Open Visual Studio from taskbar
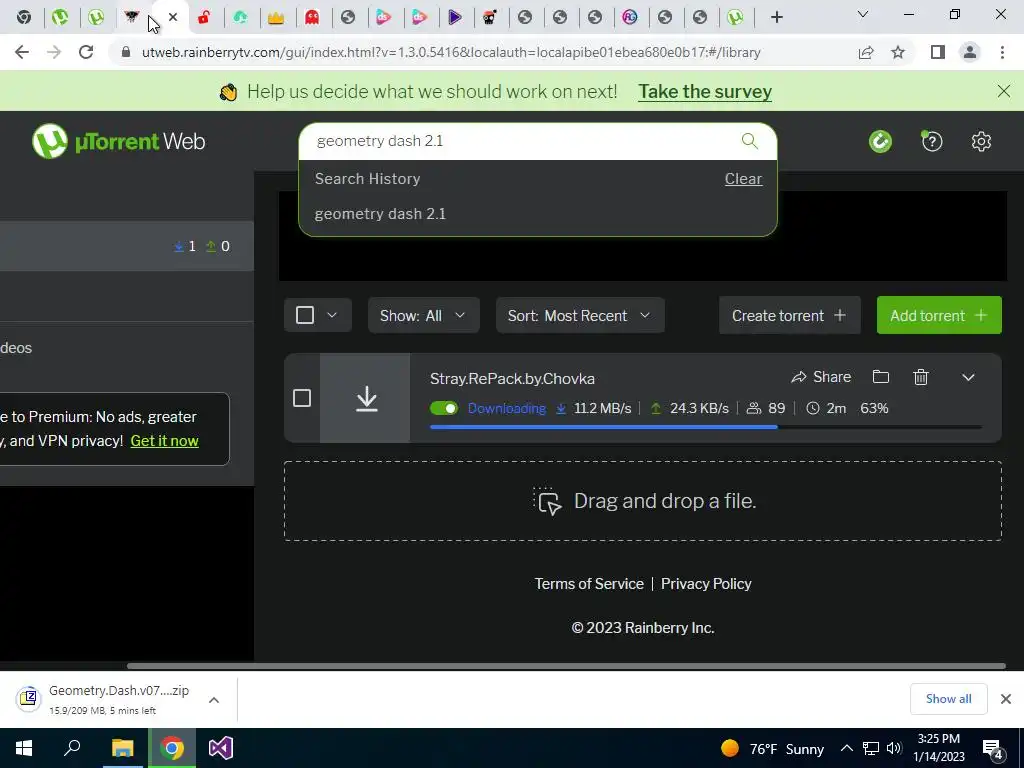Screen dimensions: 1024x768 click(221, 748)
